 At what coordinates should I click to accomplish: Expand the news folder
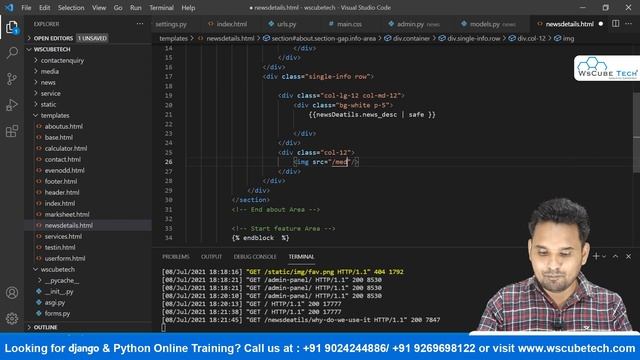coord(88,82)
